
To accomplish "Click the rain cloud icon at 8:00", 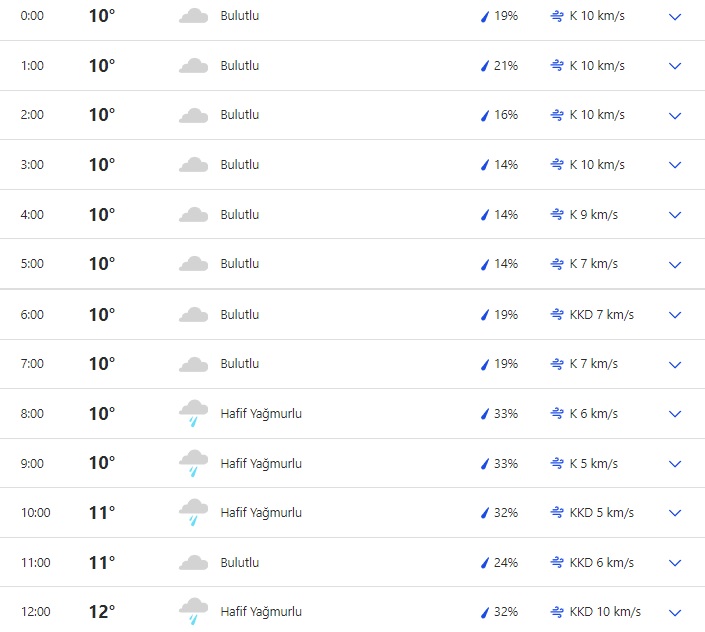I will coord(193,414).
